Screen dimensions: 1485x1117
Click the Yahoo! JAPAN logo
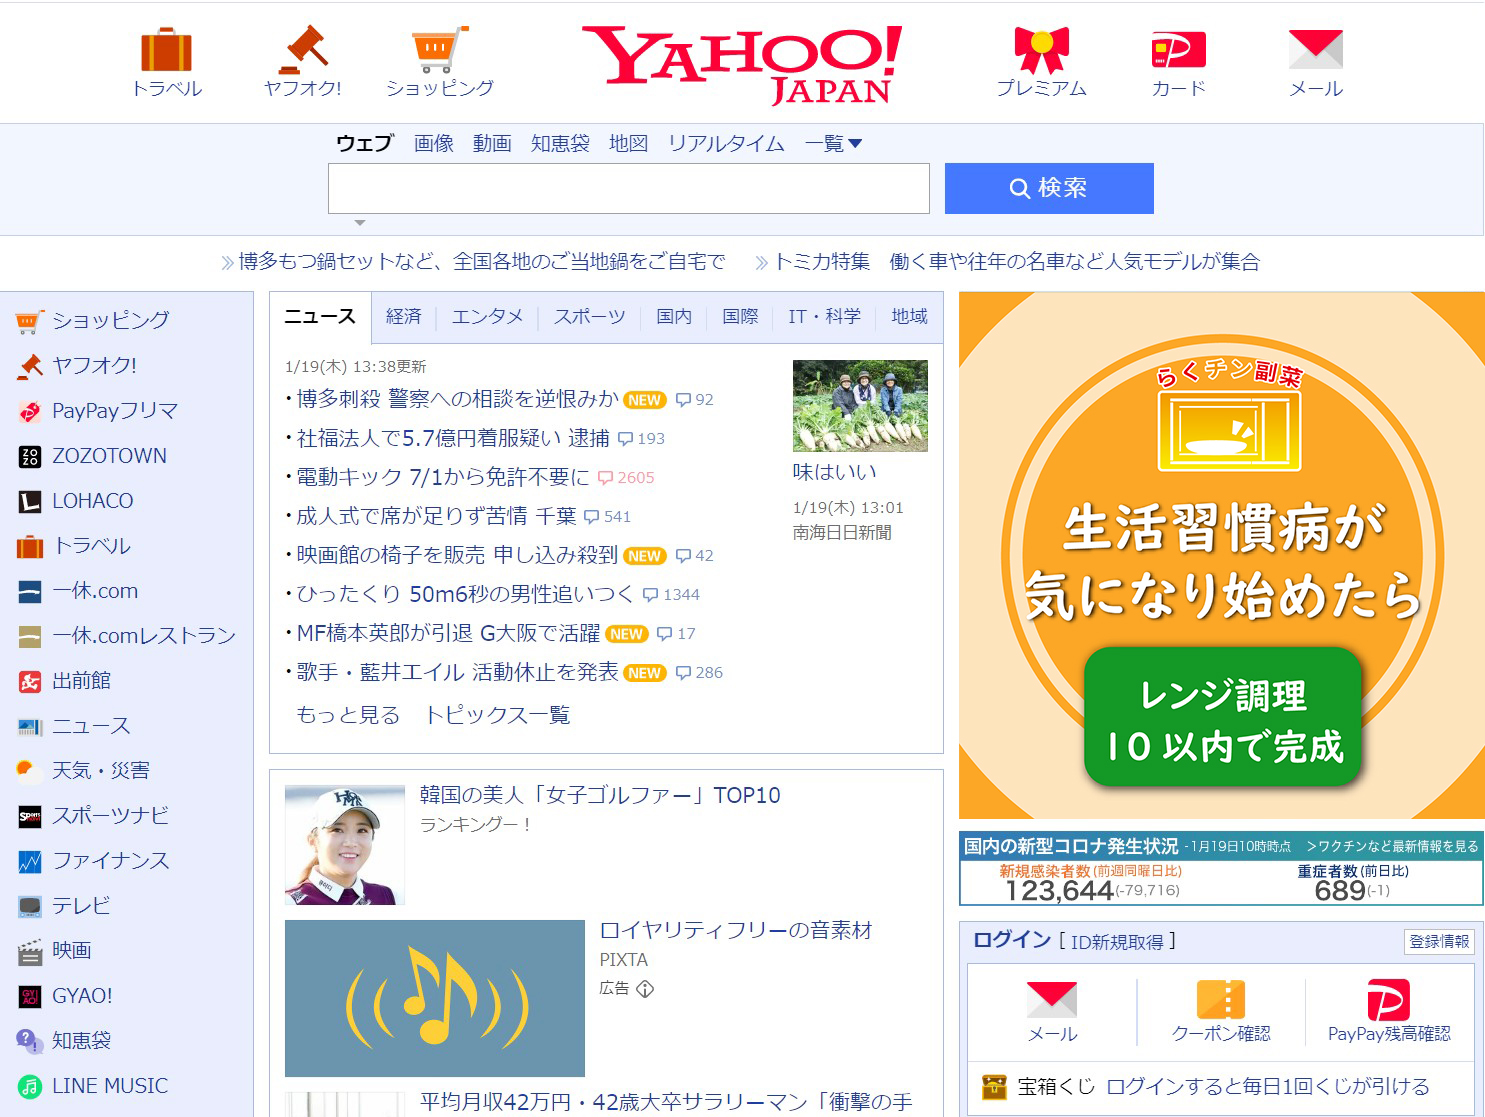pyautogui.click(x=741, y=64)
